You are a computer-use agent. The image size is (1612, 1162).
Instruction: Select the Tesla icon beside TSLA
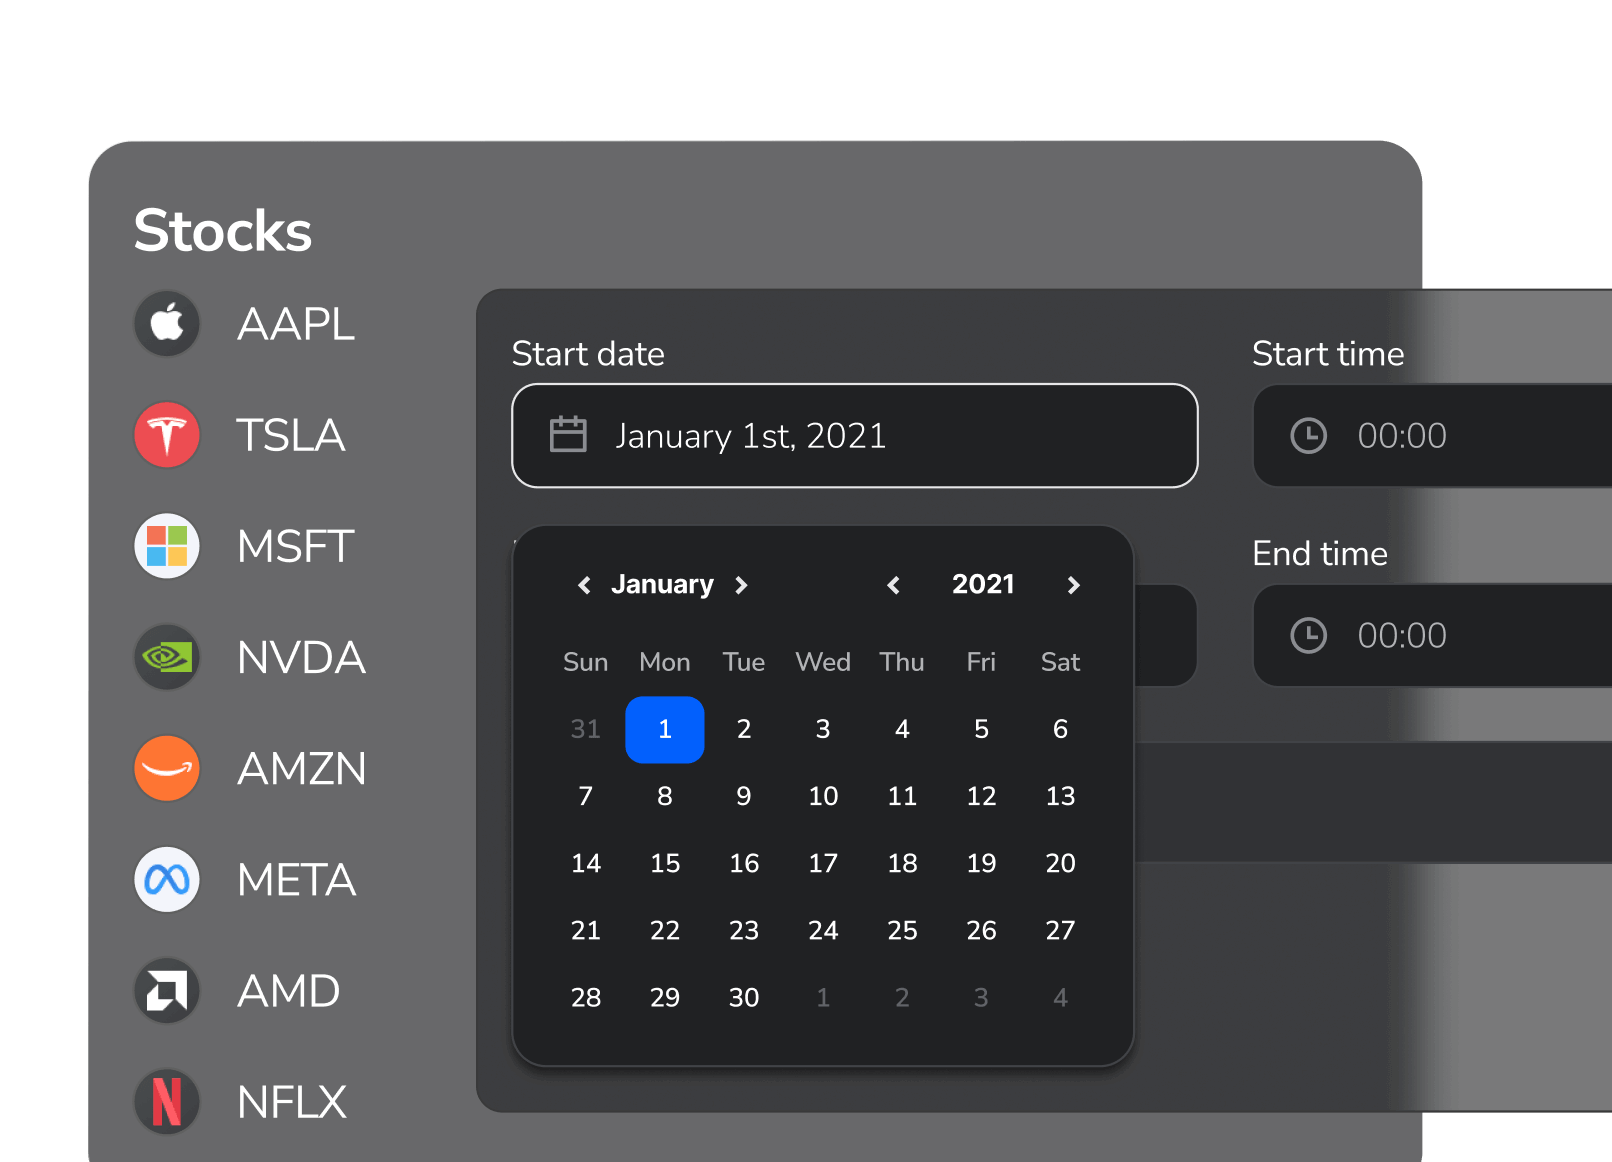[x=167, y=435]
